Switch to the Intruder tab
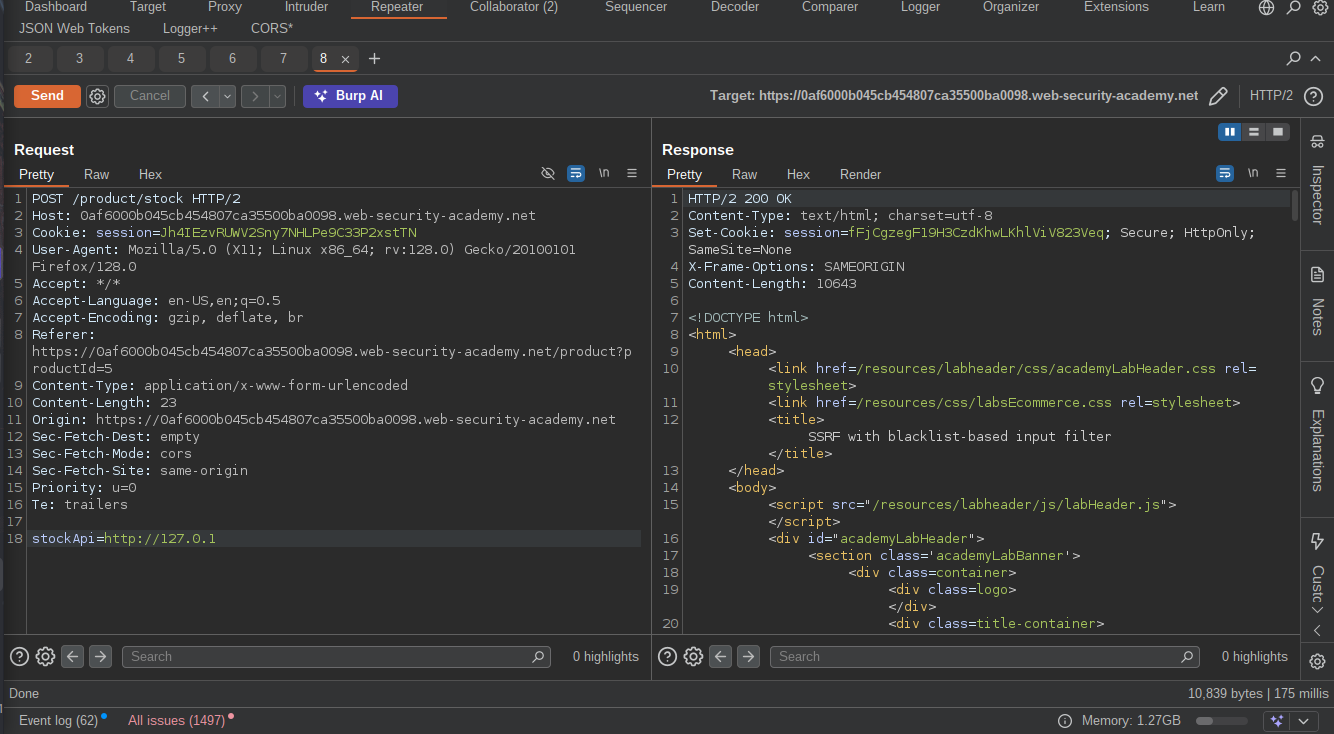 pyautogui.click(x=306, y=7)
